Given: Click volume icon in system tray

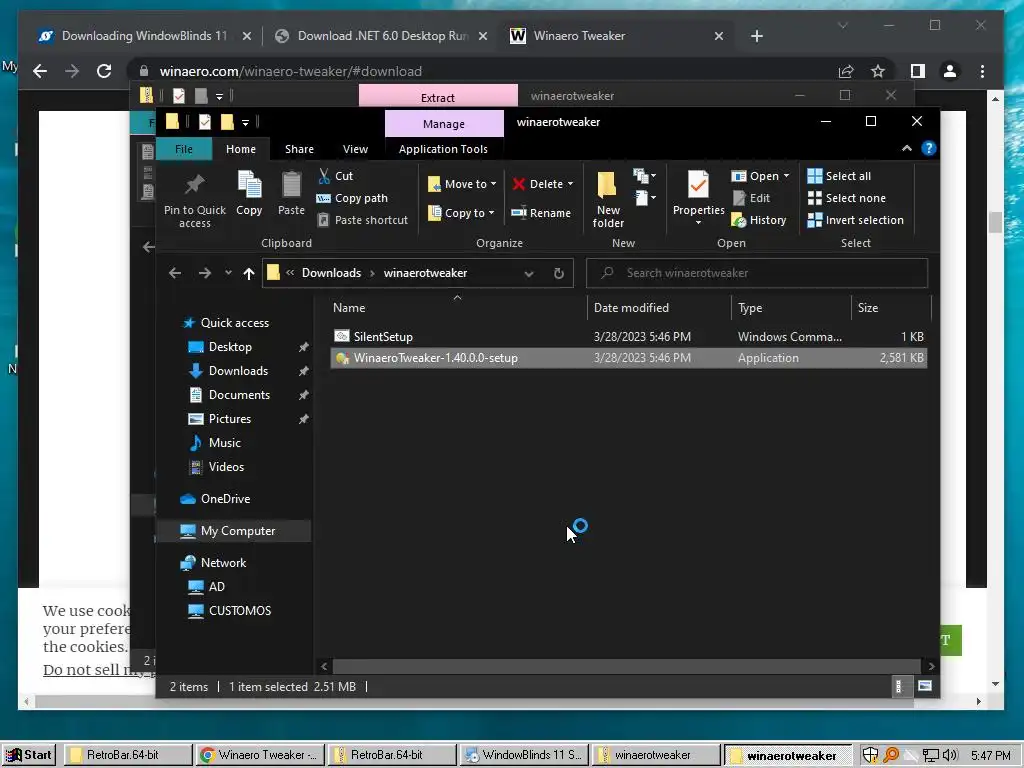Looking at the screenshot, I should point(949,755).
